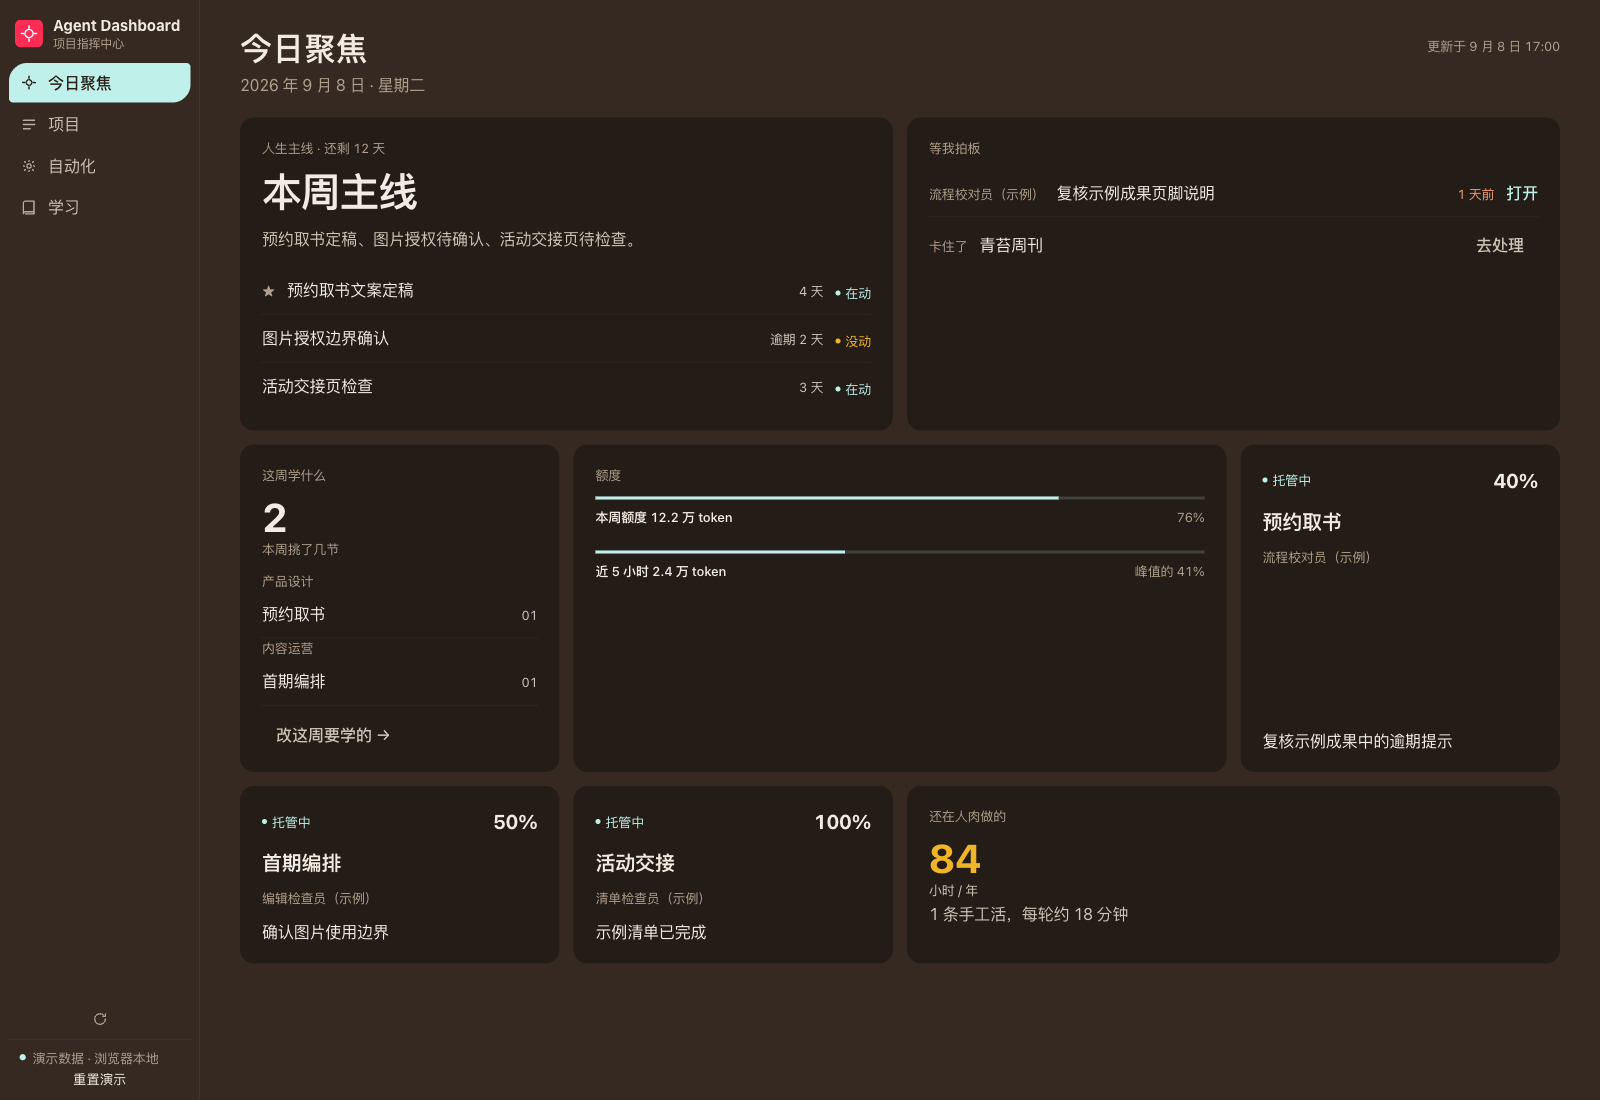Click the 预约取书 learning item under 产品设计
The width and height of the screenshot is (1600, 1100).
click(x=400, y=615)
